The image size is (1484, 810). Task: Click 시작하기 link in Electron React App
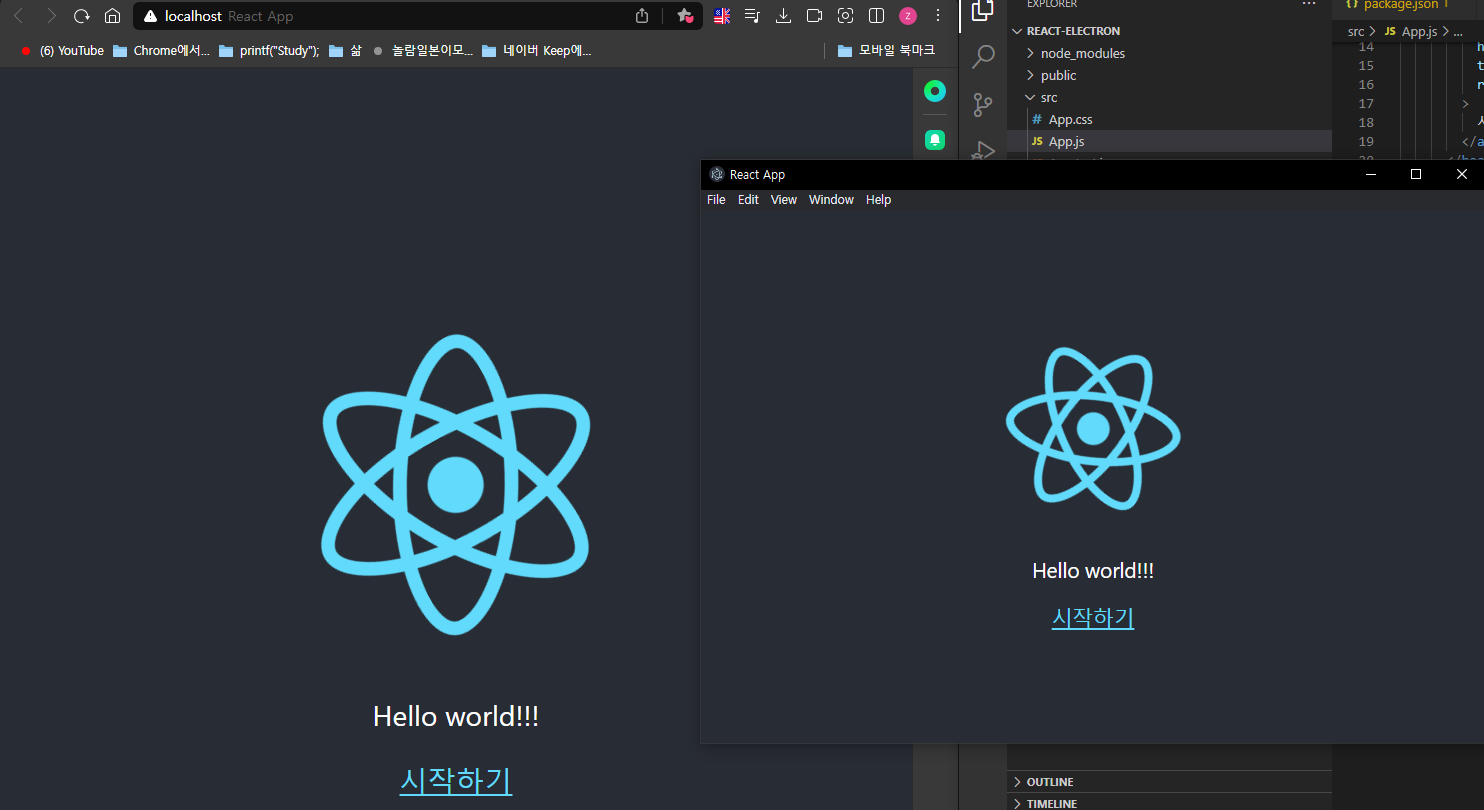[x=1093, y=617]
